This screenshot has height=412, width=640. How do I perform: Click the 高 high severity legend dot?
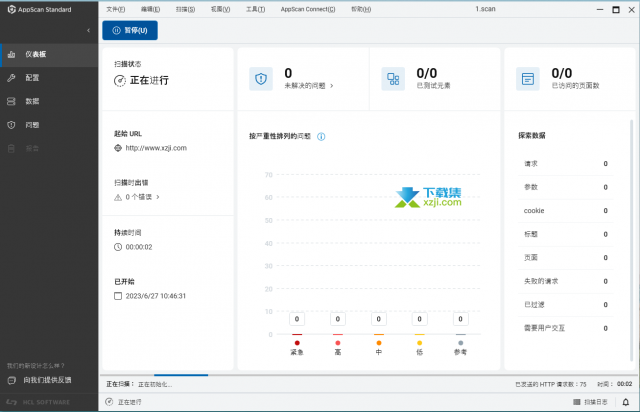pyautogui.click(x=338, y=343)
